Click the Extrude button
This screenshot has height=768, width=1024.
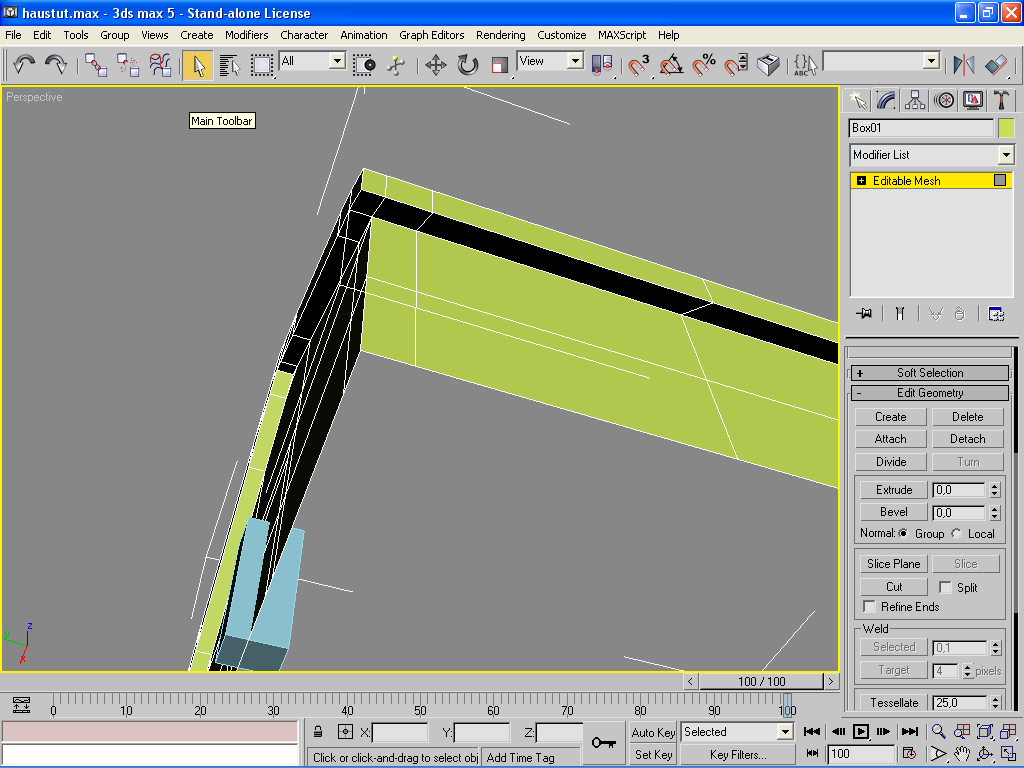point(894,490)
